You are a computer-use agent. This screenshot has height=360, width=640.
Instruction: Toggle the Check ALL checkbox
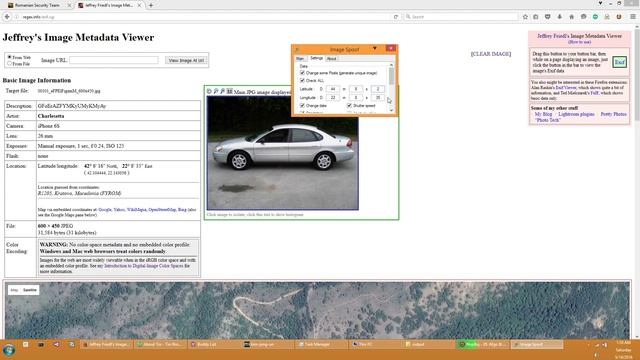point(302,80)
